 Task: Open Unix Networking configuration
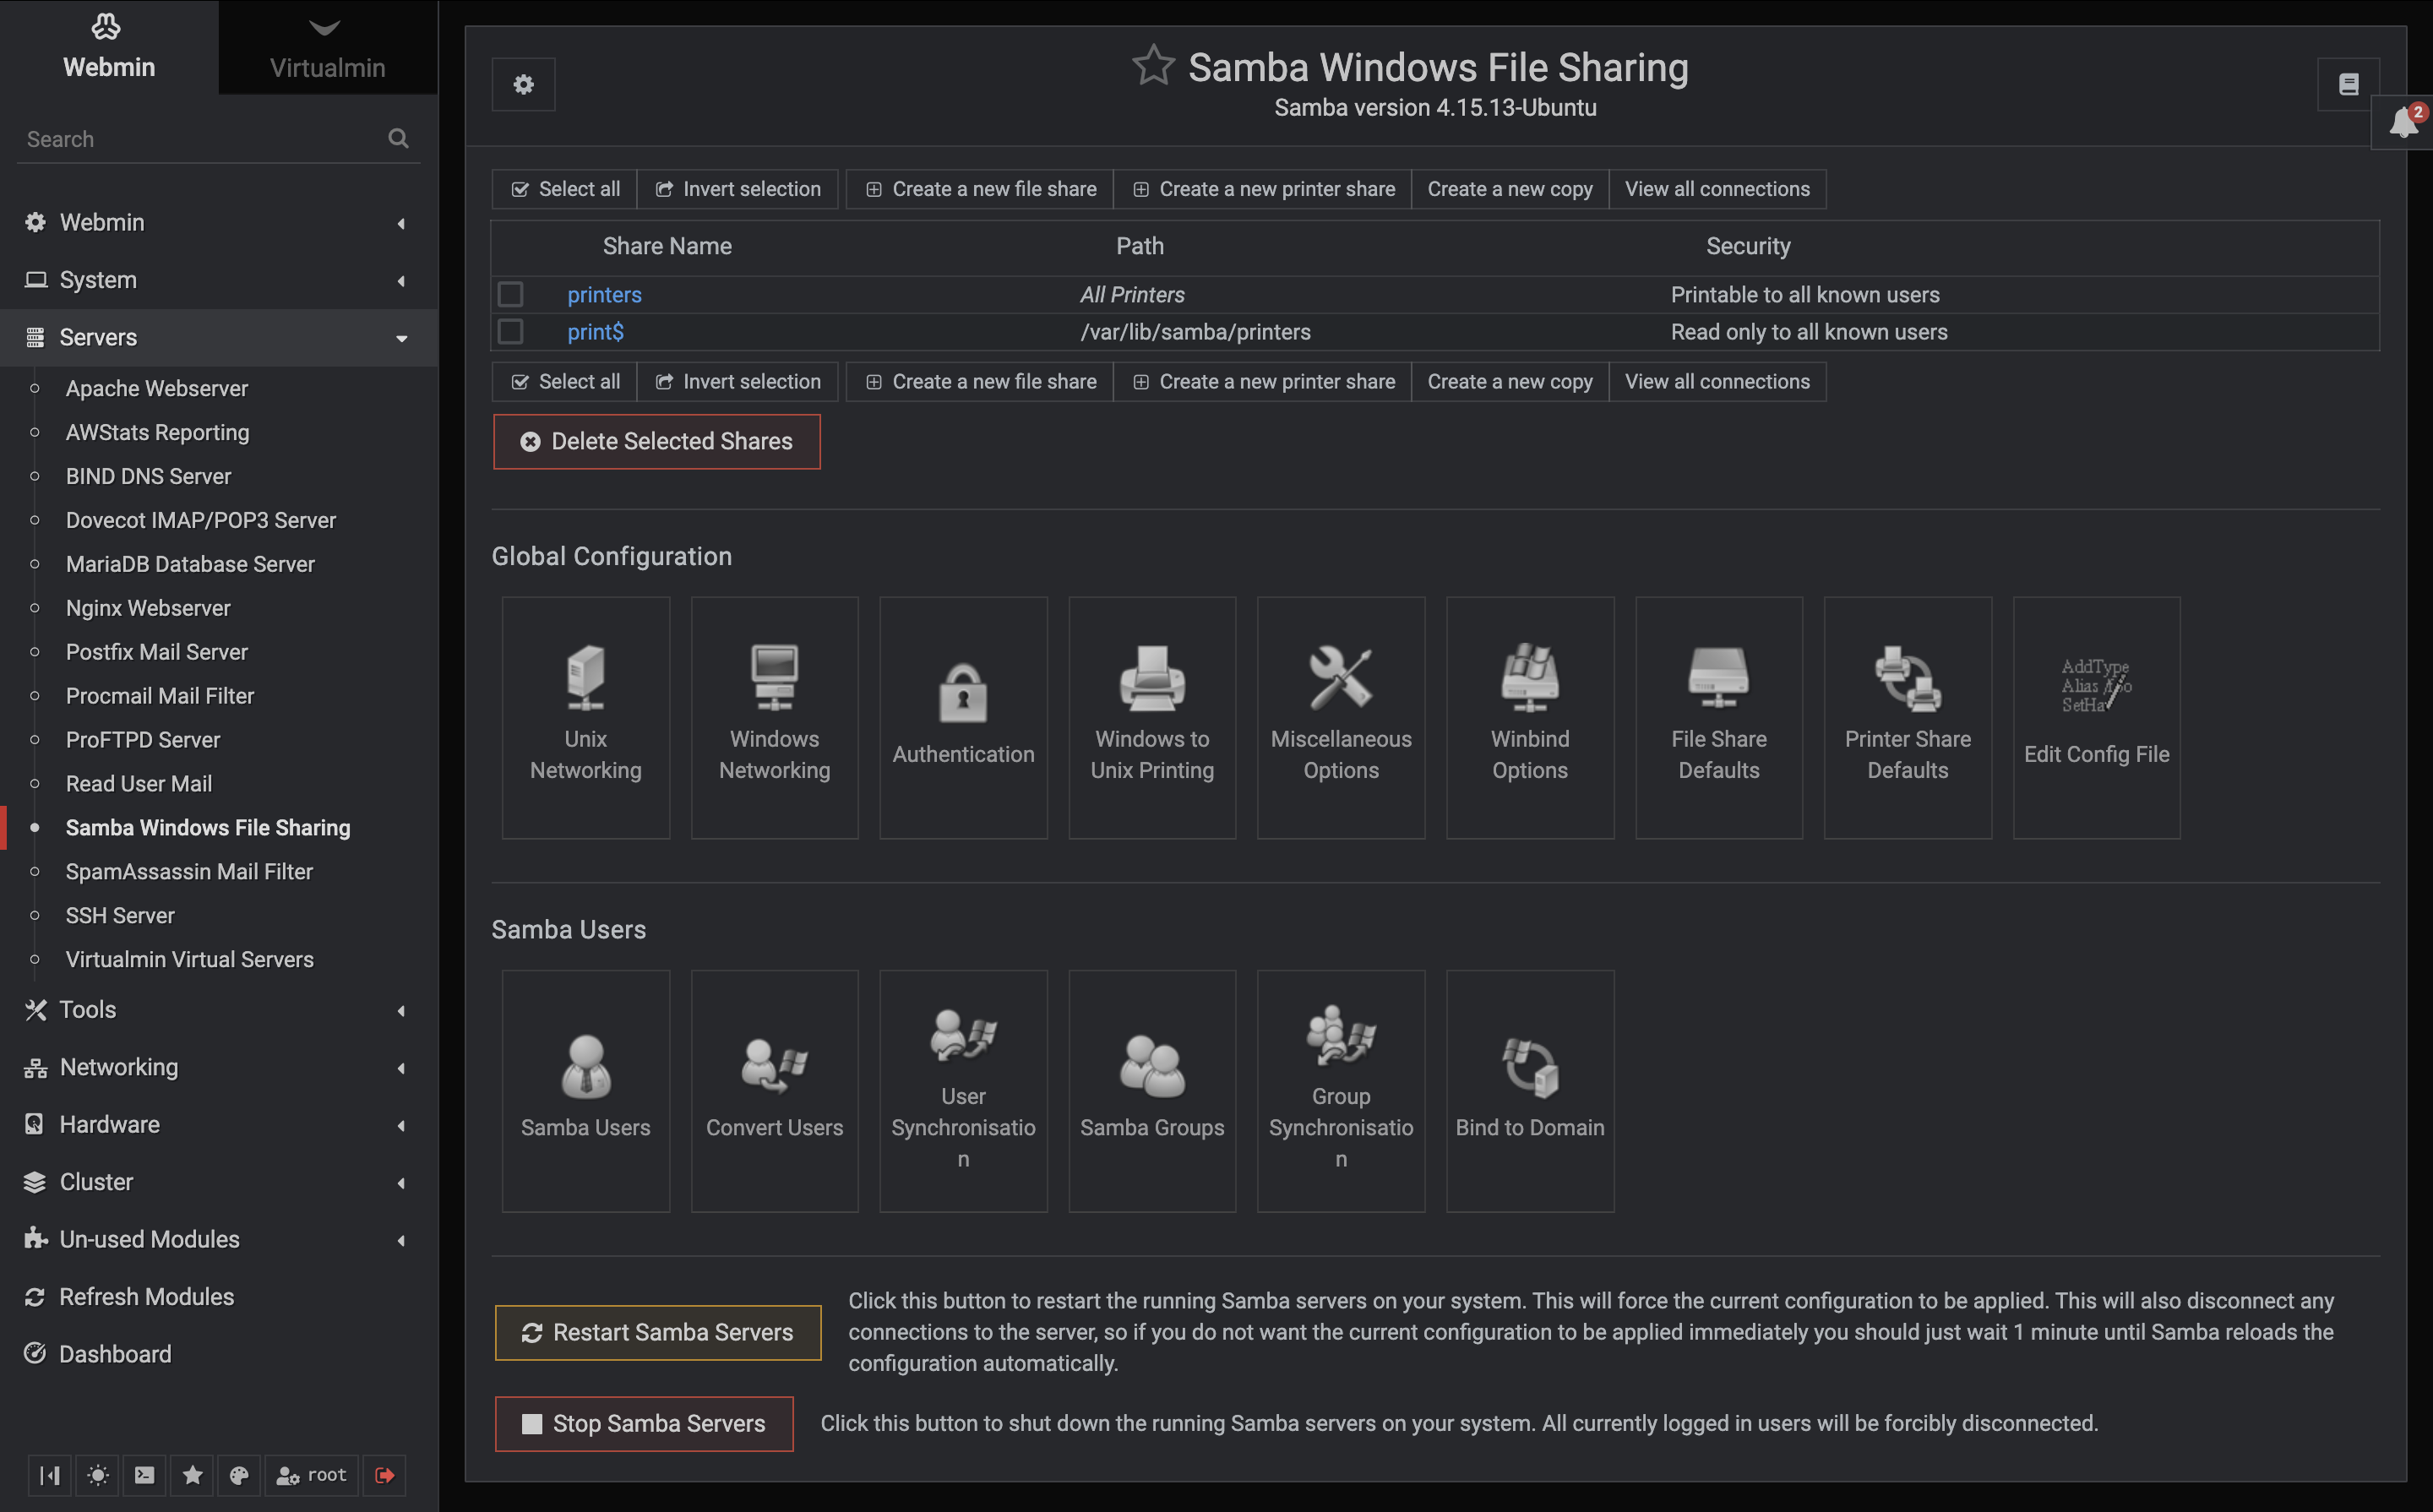[585, 717]
